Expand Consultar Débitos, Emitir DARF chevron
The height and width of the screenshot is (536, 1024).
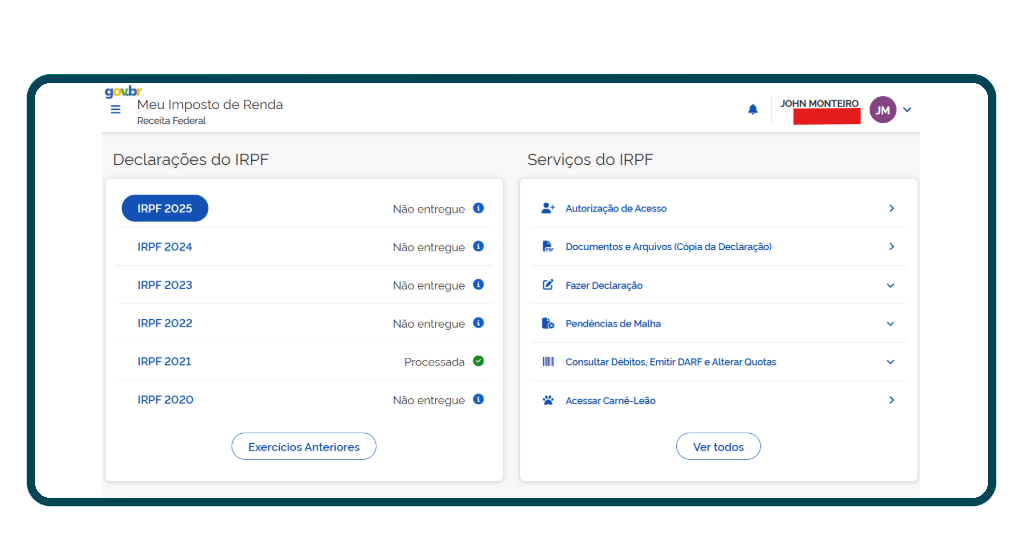pyautogui.click(x=890, y=362)
